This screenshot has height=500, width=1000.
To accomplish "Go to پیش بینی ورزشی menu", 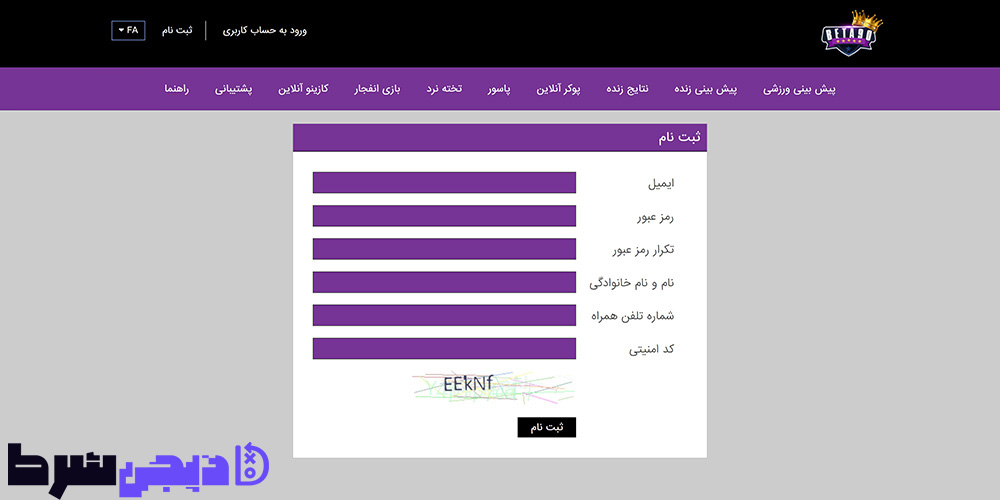I will point(799,89).
